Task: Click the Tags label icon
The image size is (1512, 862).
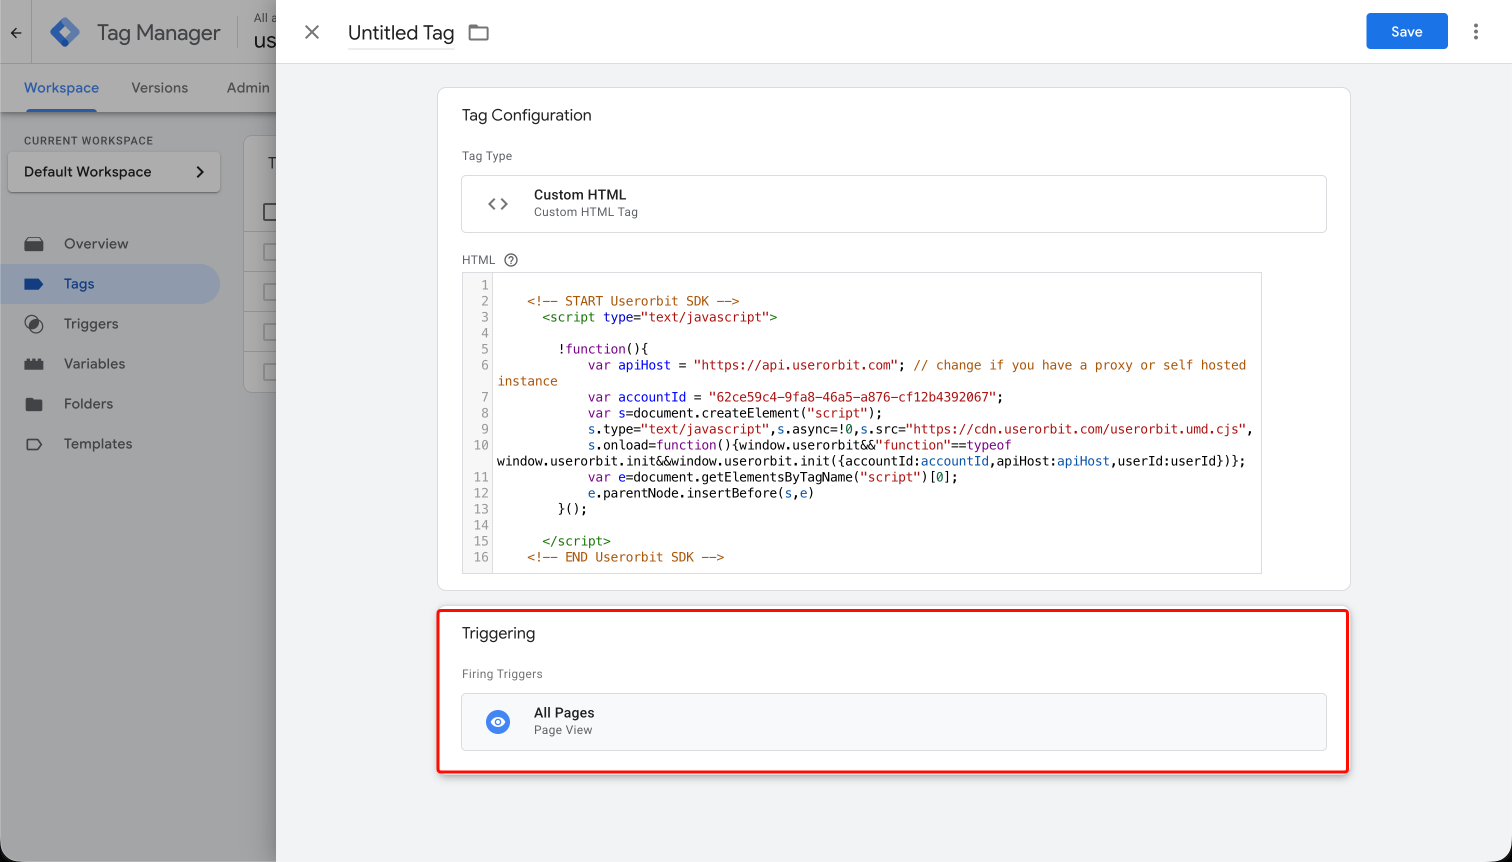Action: click(x=34, y=284)
